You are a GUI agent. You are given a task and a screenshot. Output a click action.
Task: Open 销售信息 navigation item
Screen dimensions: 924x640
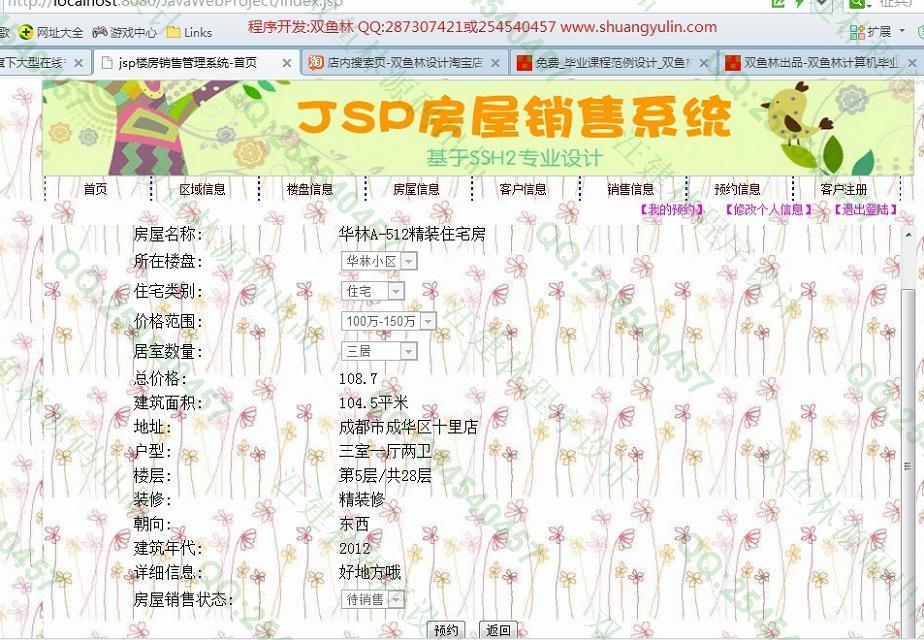click(x=631, y=189)
